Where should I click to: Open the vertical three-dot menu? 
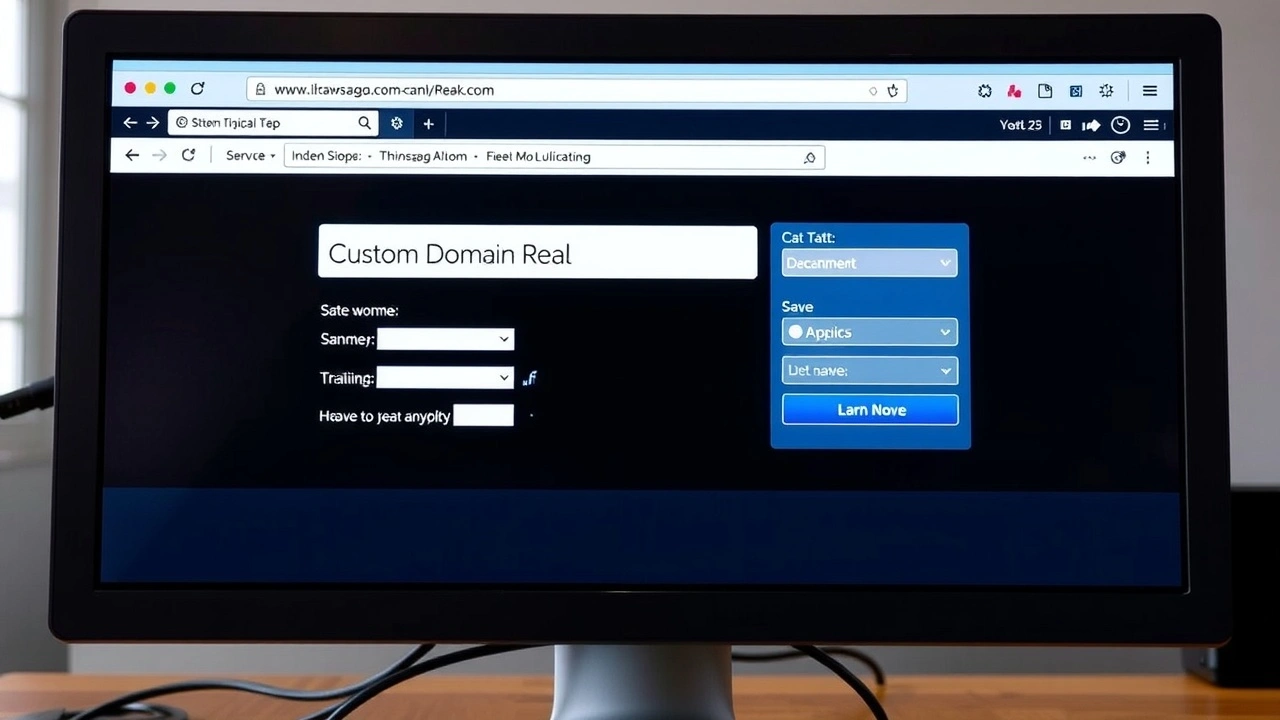(x=1148, y=157)
